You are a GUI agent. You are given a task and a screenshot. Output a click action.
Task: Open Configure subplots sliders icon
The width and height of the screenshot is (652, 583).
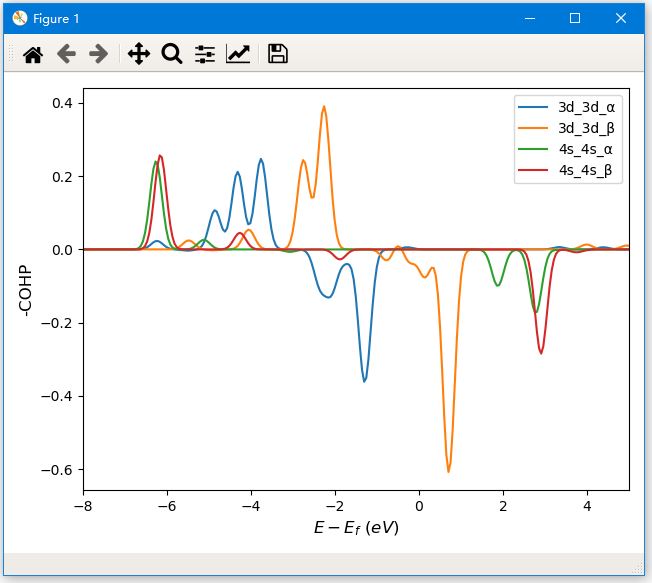pyautogui.click(x=205, y=54)
